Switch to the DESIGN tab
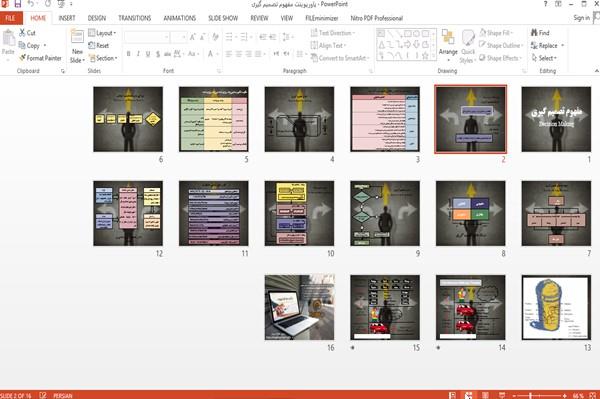Screen dimensions: 600x399 97,18
